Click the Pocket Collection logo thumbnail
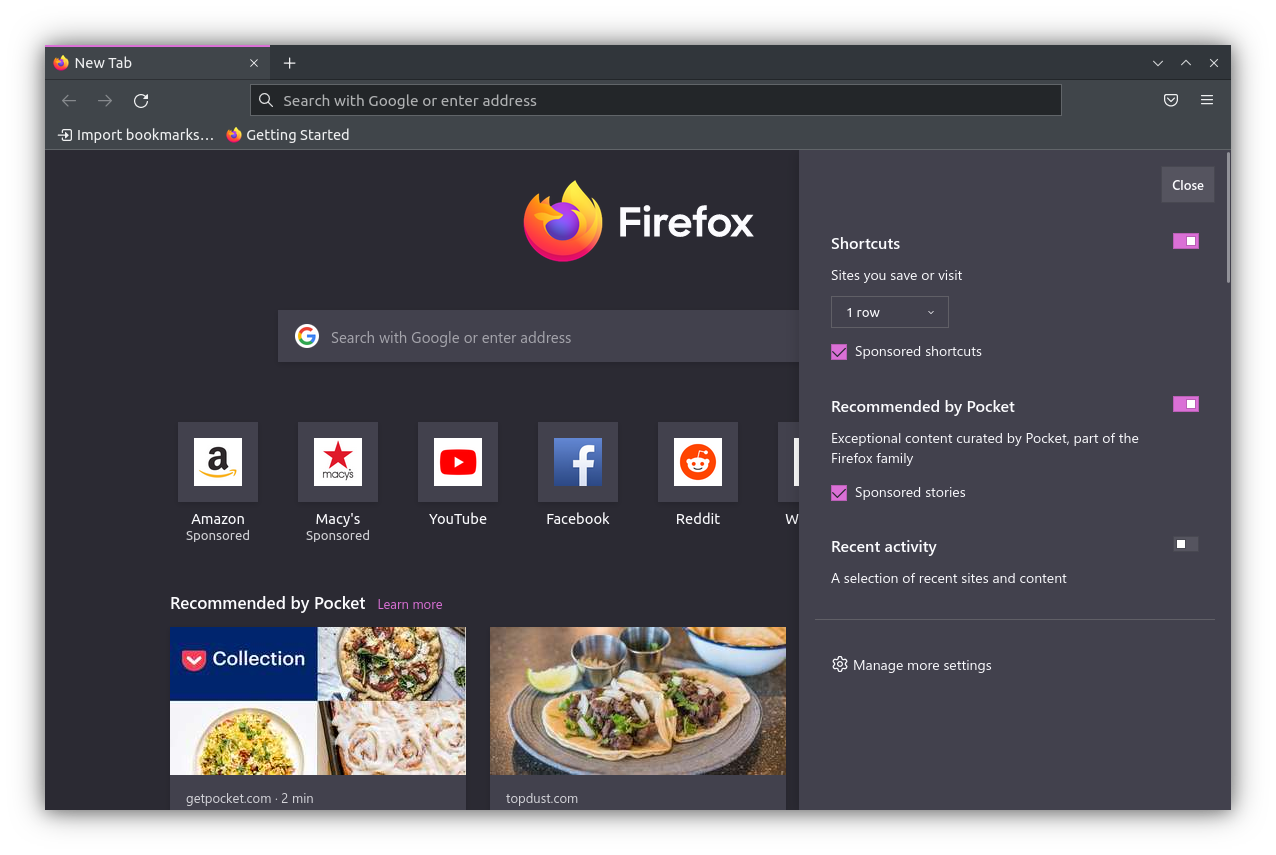Screen dimensions: 1276x855 point(244,664)
